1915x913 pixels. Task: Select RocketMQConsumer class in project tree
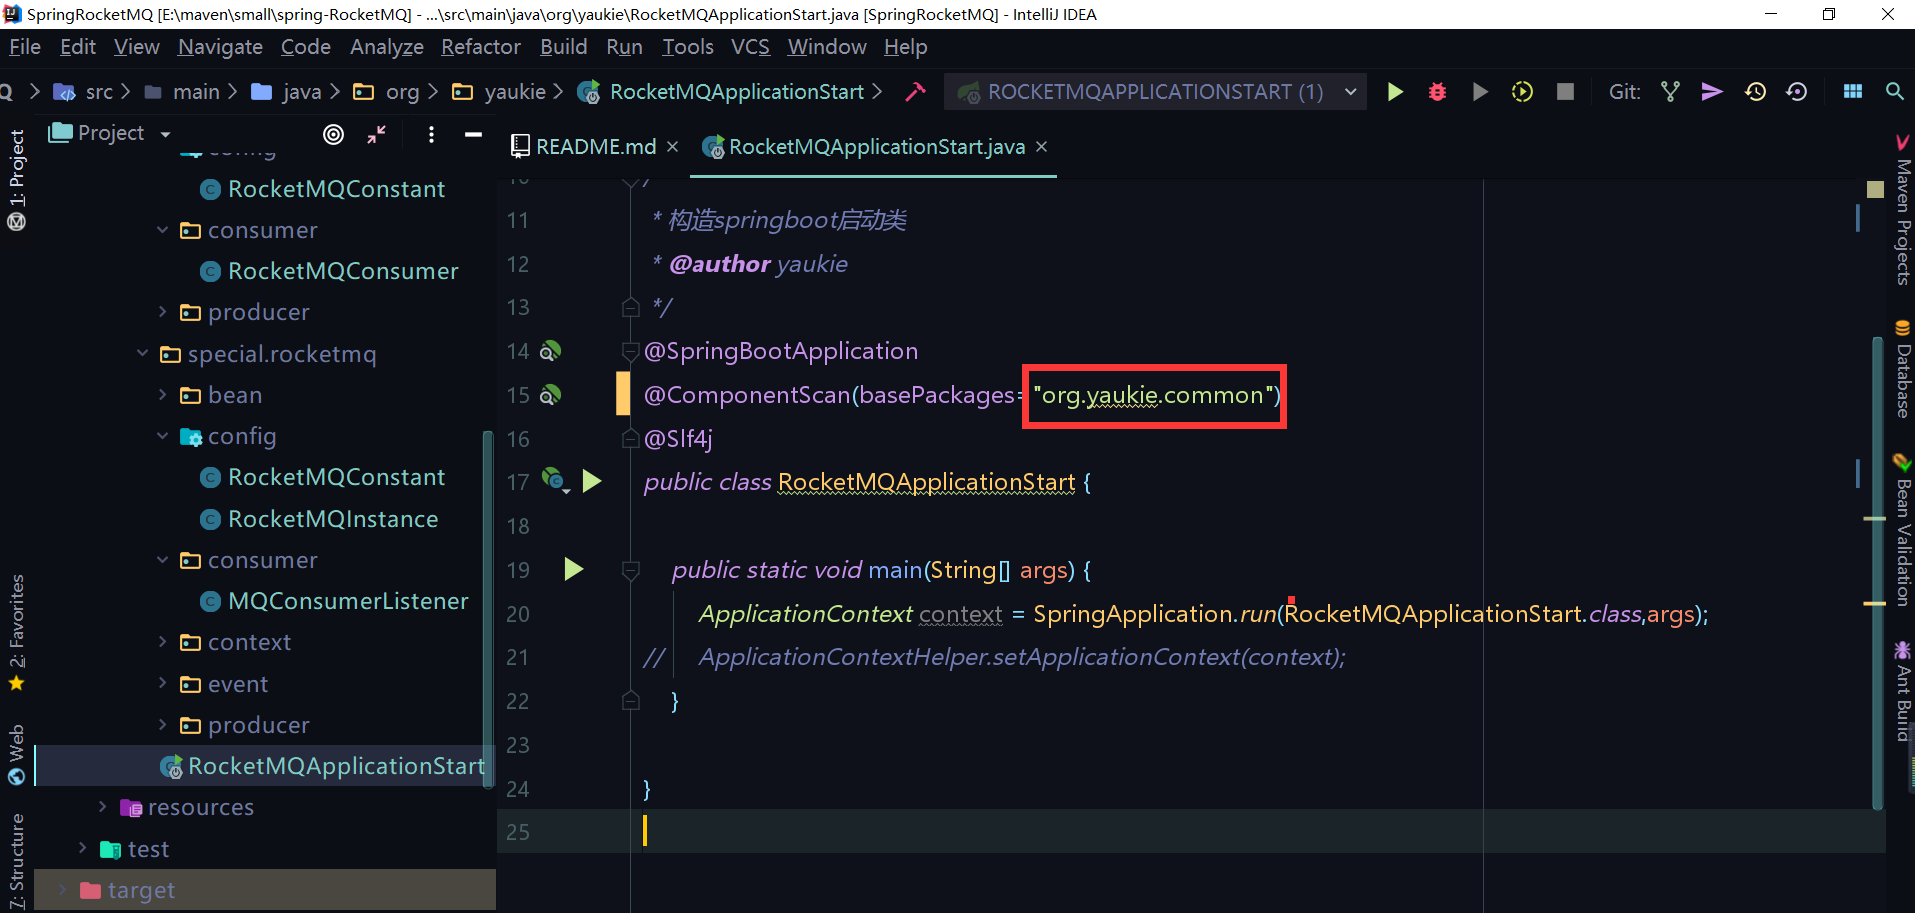(x=343, y=271)
